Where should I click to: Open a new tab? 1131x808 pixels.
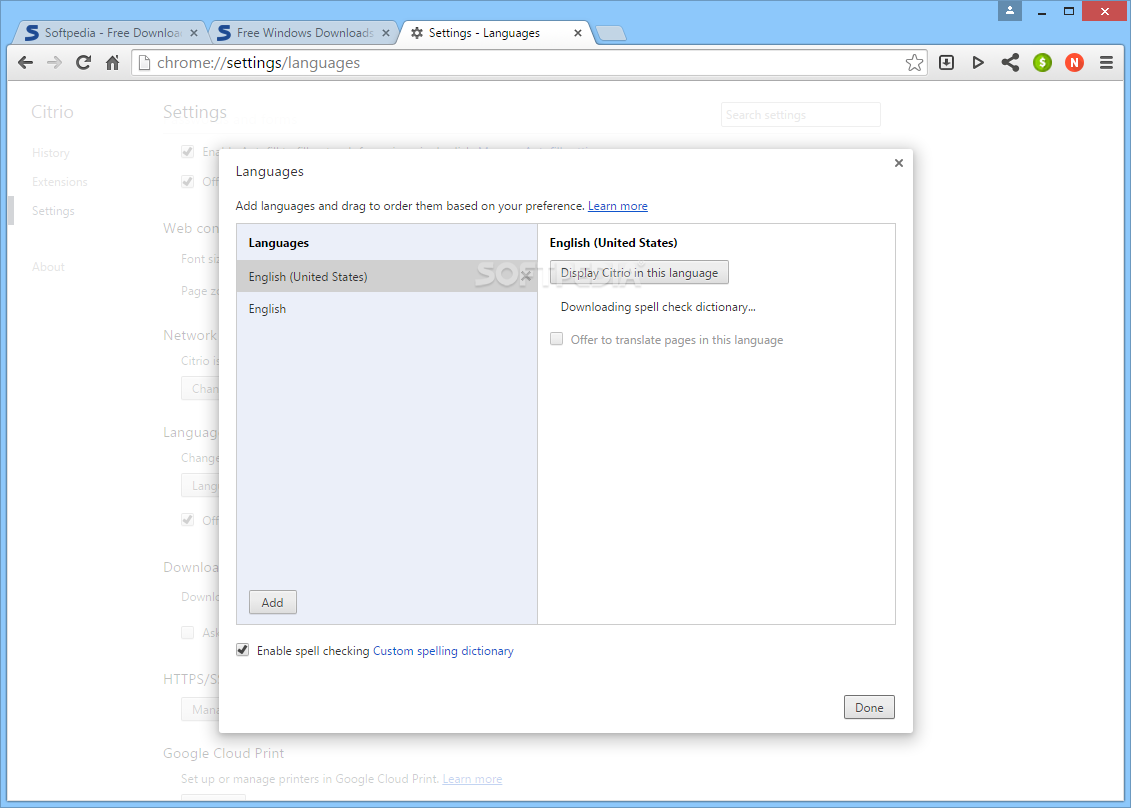tap(611, 33)
